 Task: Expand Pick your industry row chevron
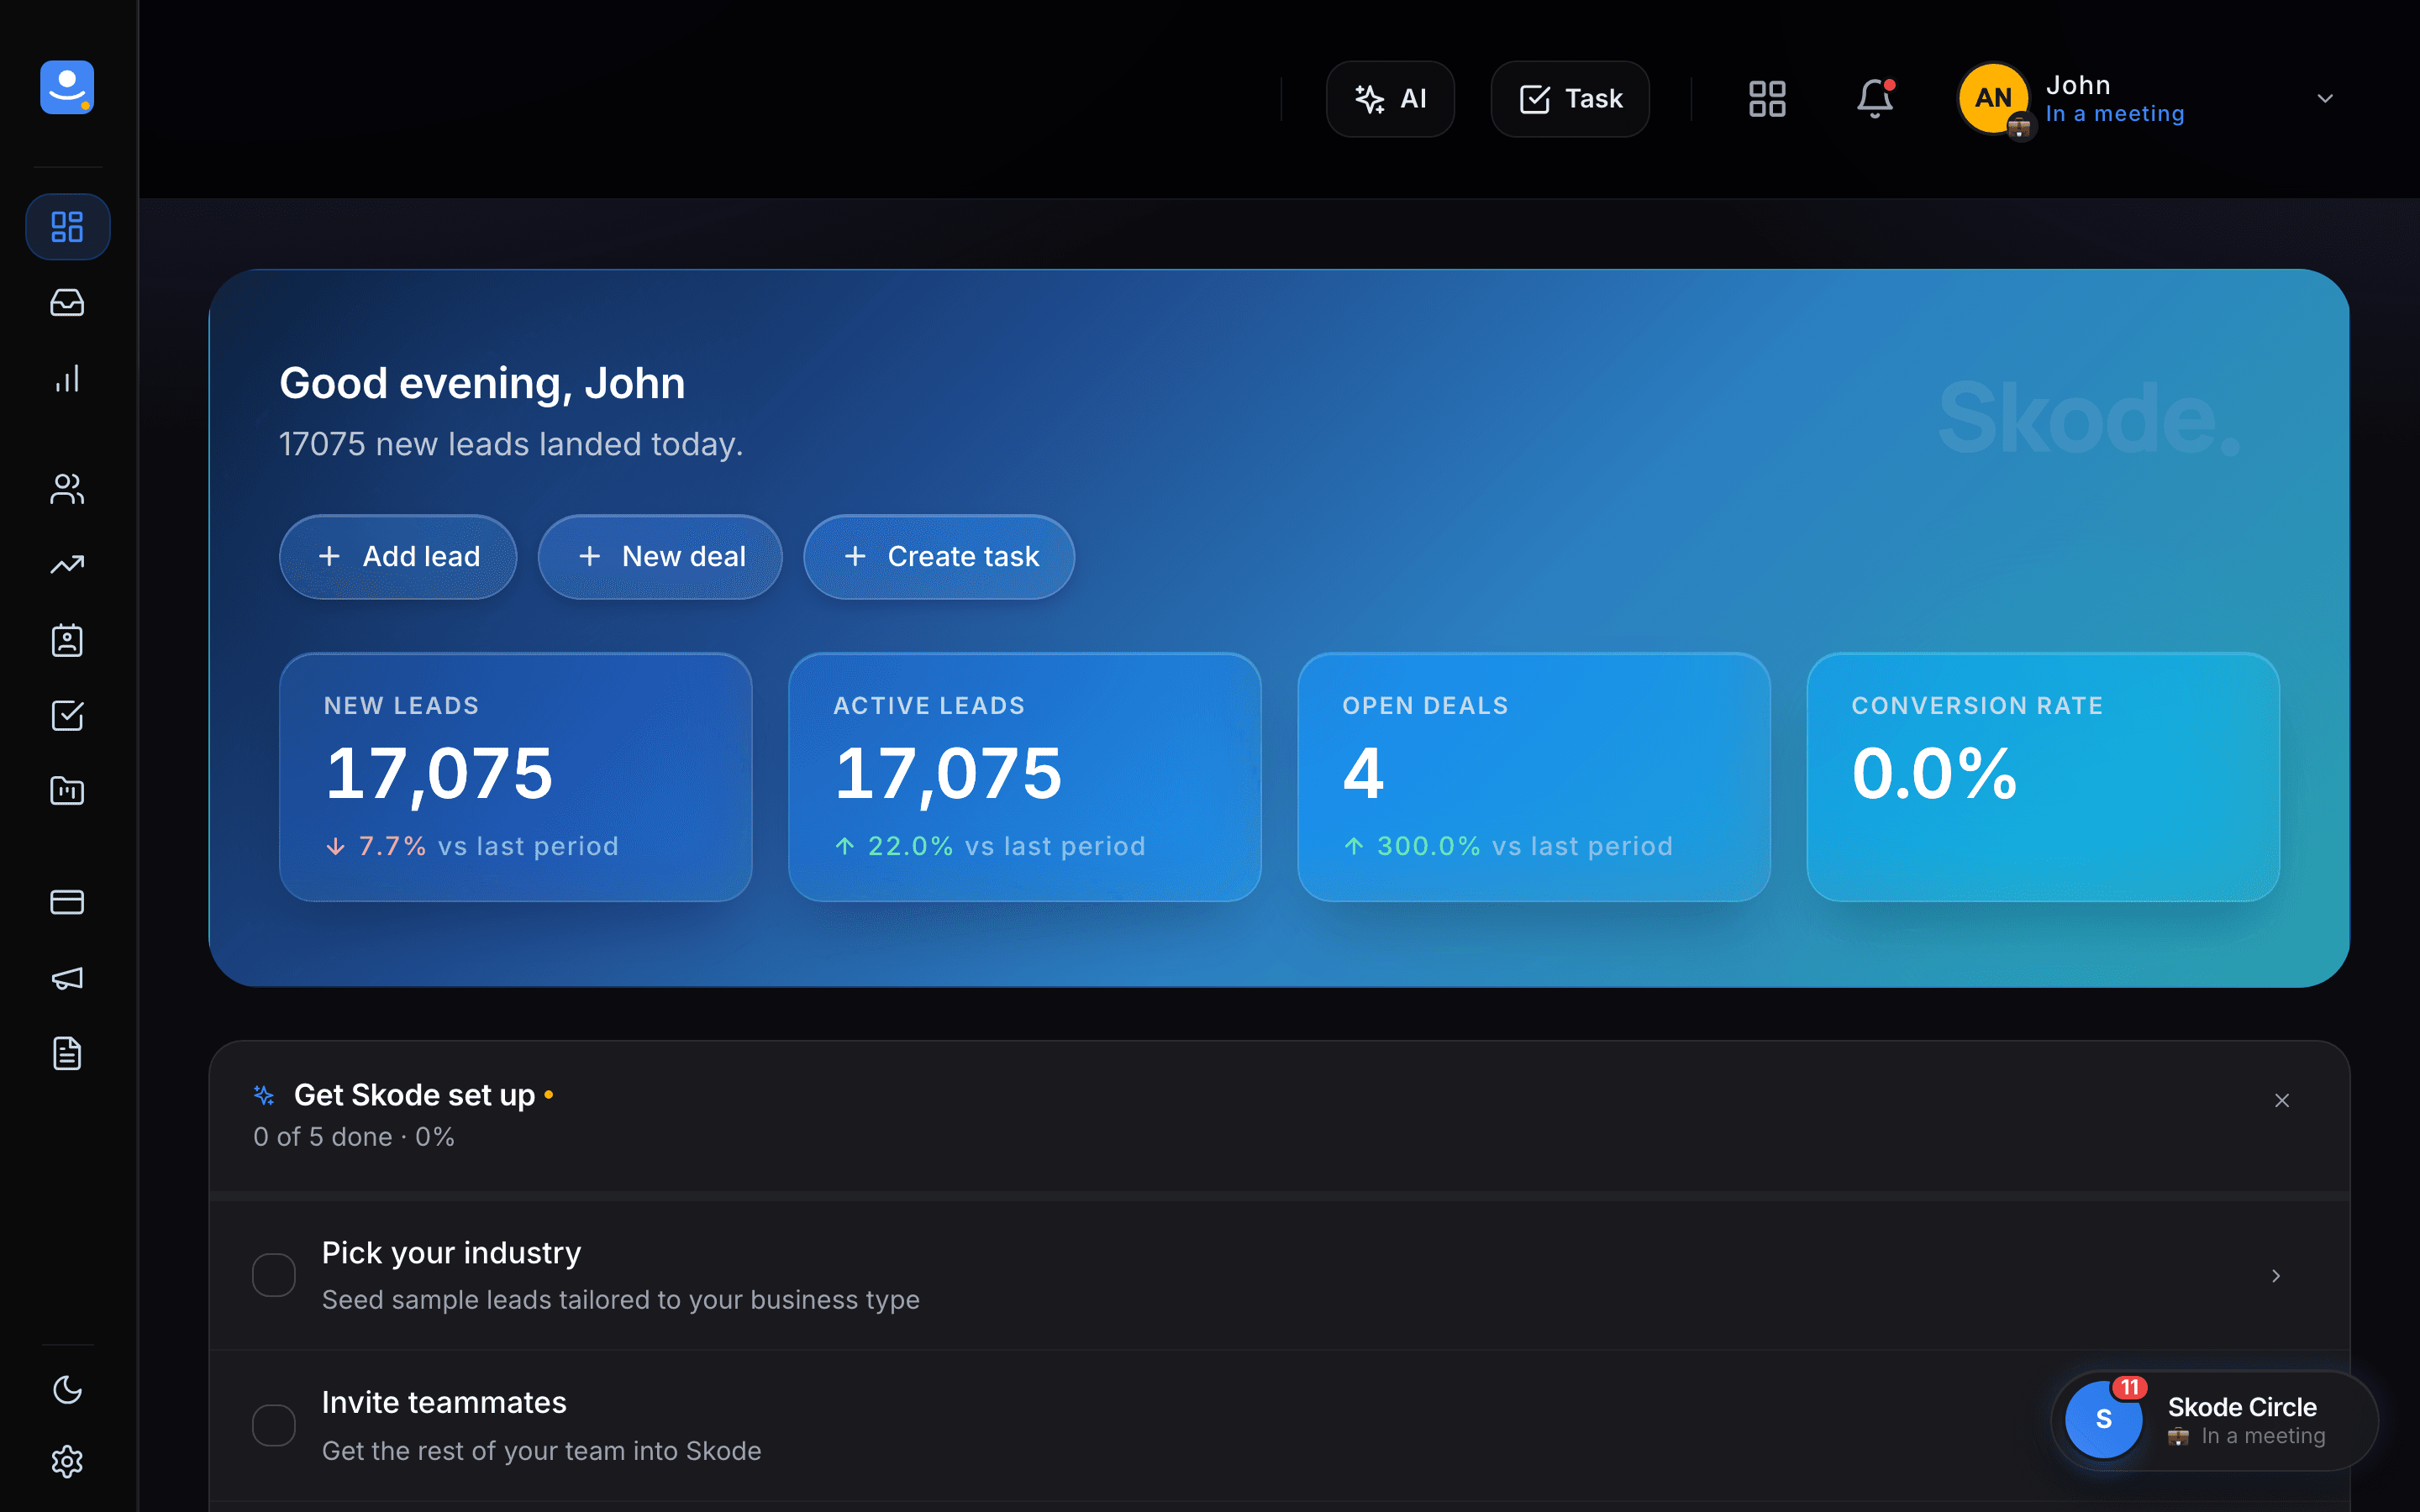pos(2276,1276)
